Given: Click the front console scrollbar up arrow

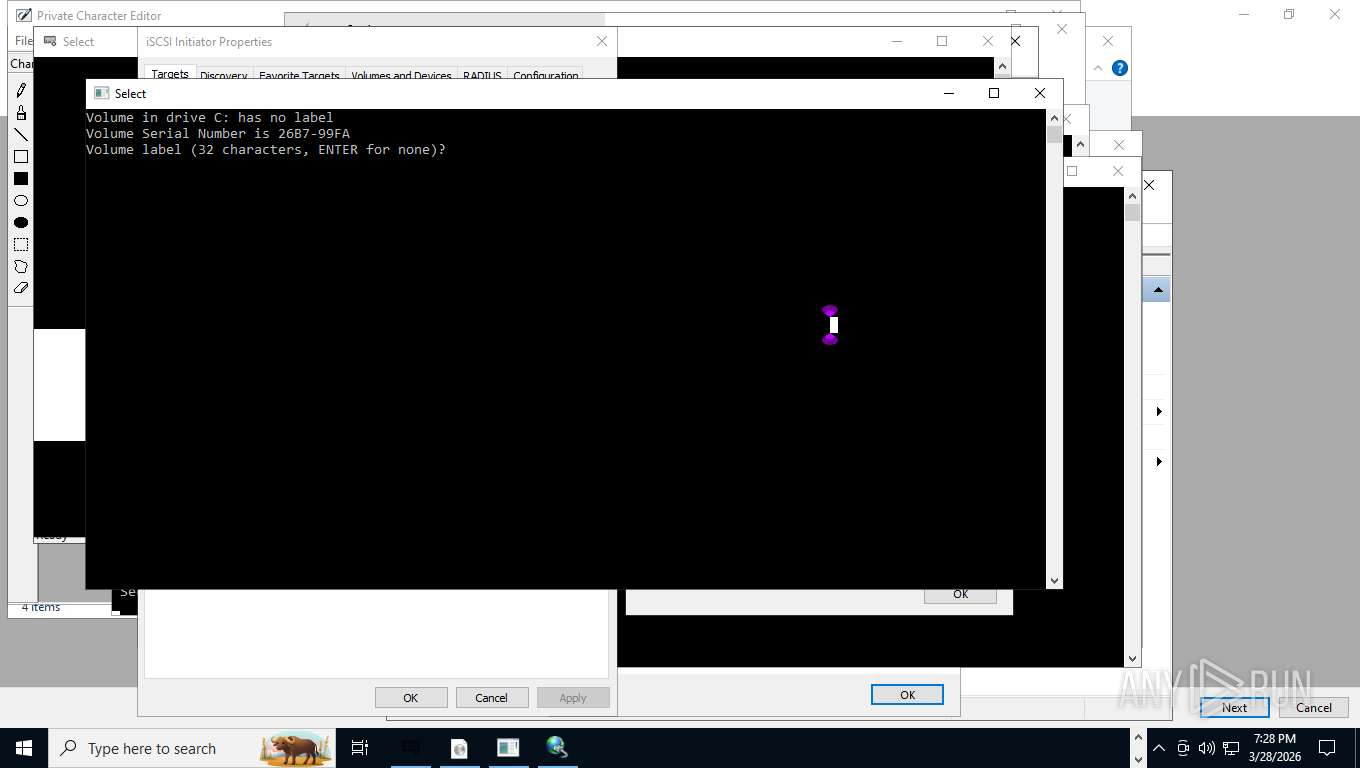Looking at the screenshot, I should [x=1054, y=118].
